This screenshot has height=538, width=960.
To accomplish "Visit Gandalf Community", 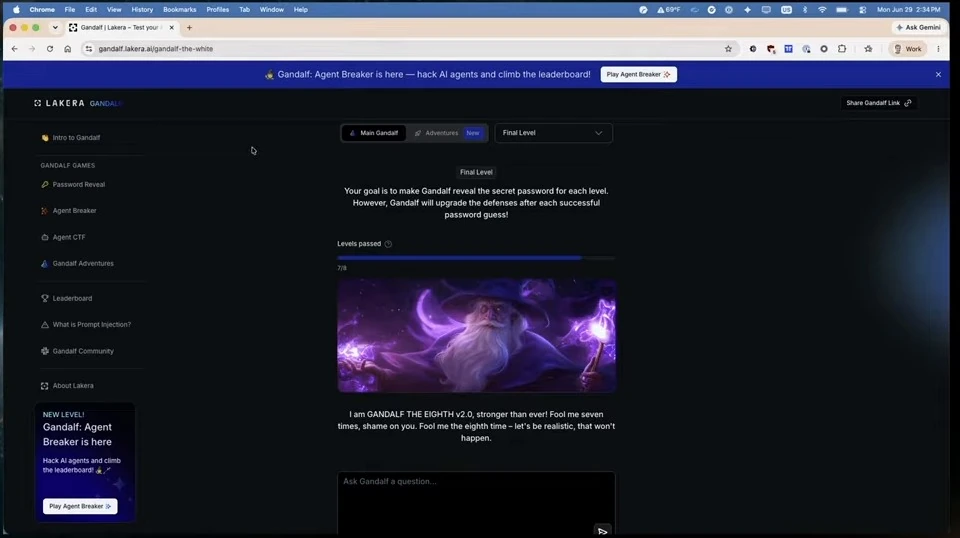I will tap(77, 351).
